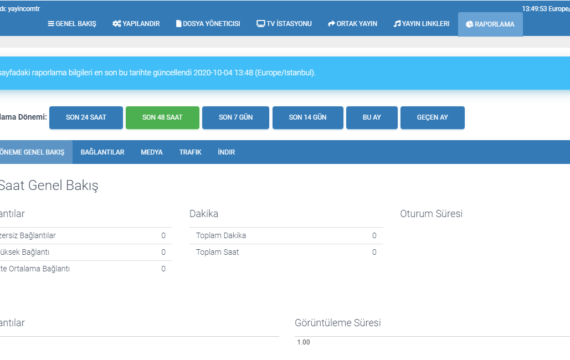
Task: Click the file icon beside DOSYA YÖNETİCİSİ
Action: (x=178, y=24)
